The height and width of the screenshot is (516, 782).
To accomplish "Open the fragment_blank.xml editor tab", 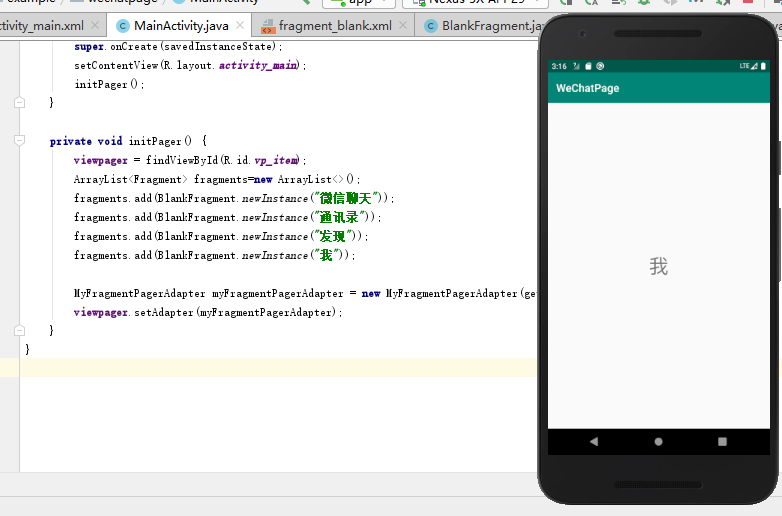I will [335, 25].
